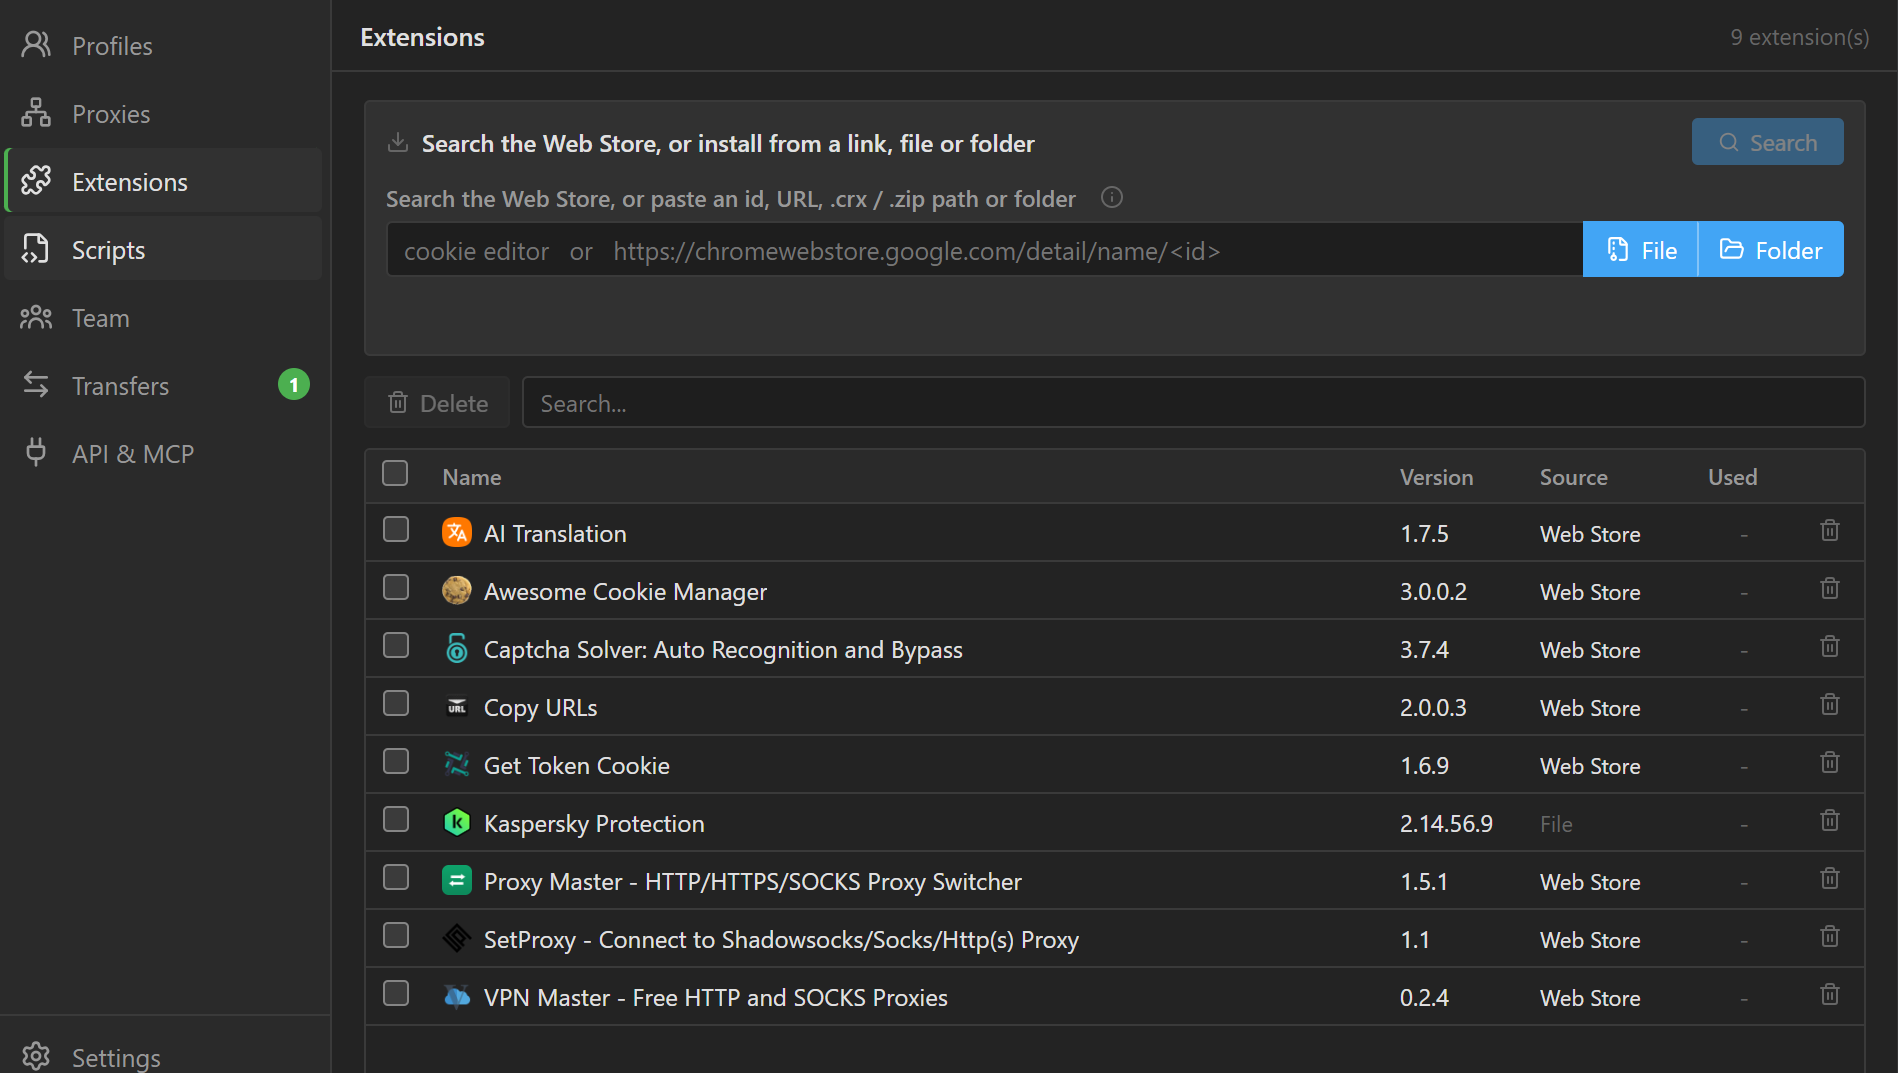Screen dimensions: 1898x1073
Task: Delete VPN Master using trash icon
Action: (x=1829, y=995)
